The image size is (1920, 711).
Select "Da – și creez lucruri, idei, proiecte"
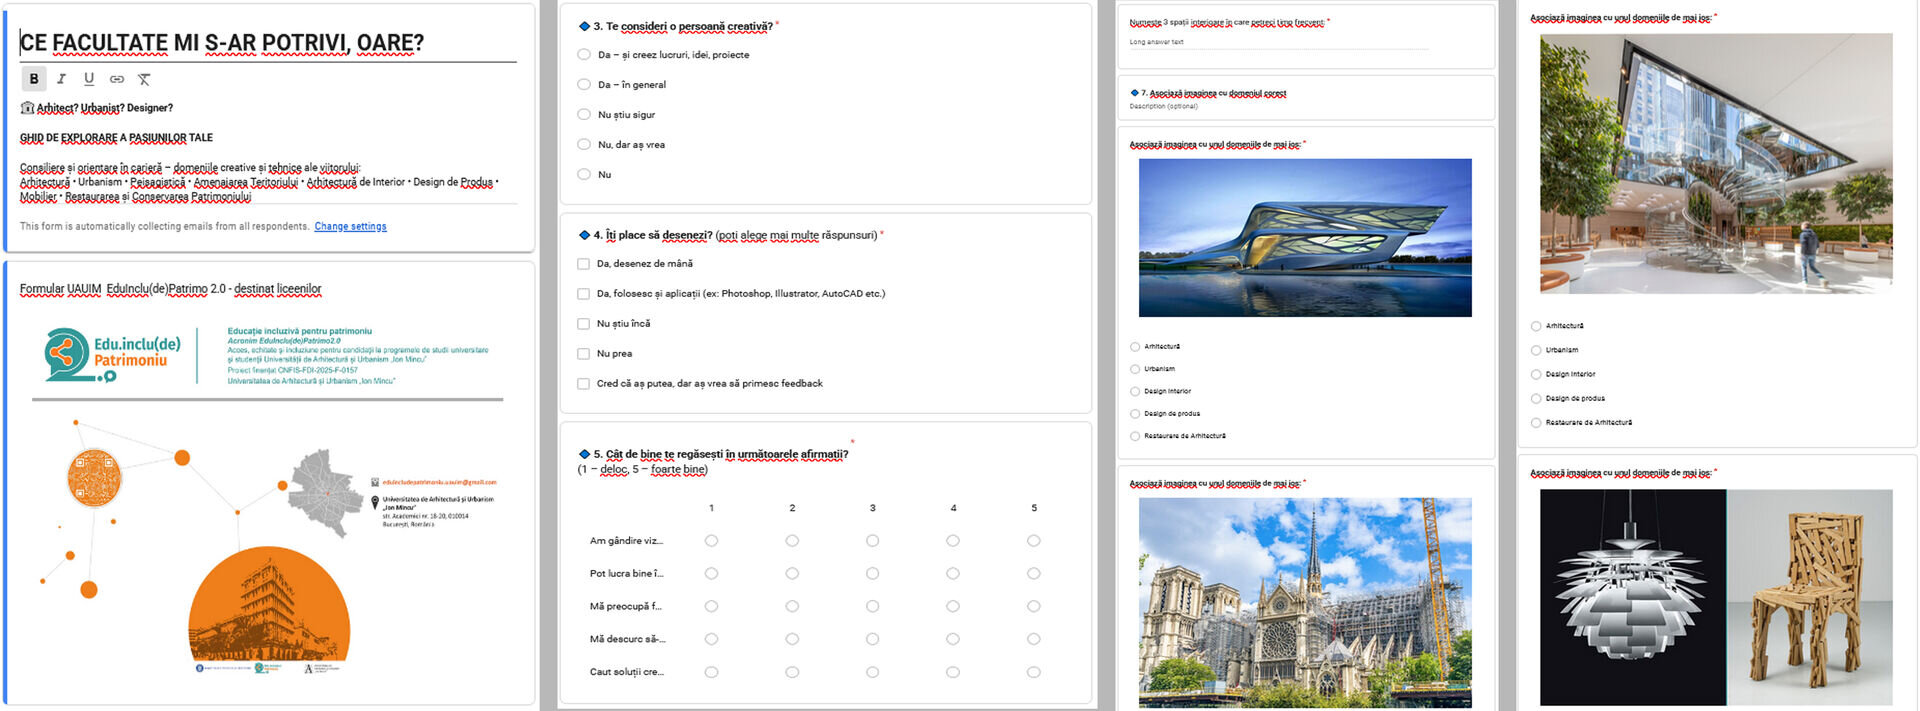click(x=584, y=55)
